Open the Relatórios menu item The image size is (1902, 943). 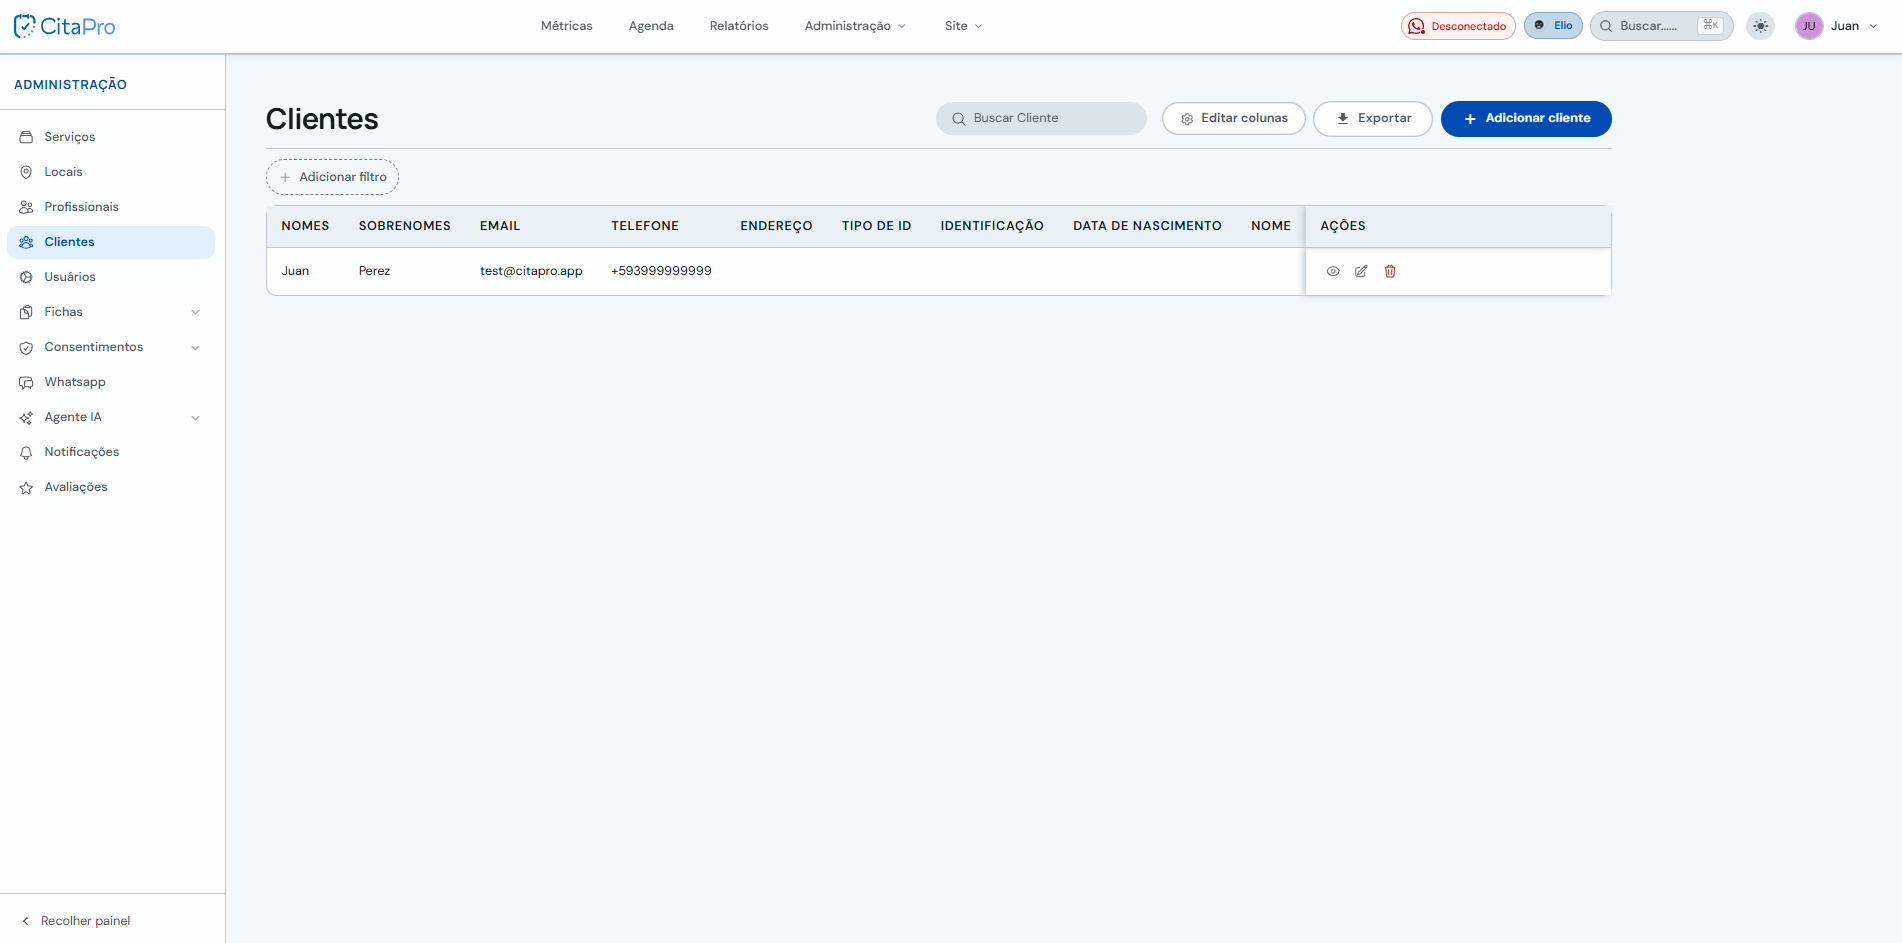coord(739,26)
